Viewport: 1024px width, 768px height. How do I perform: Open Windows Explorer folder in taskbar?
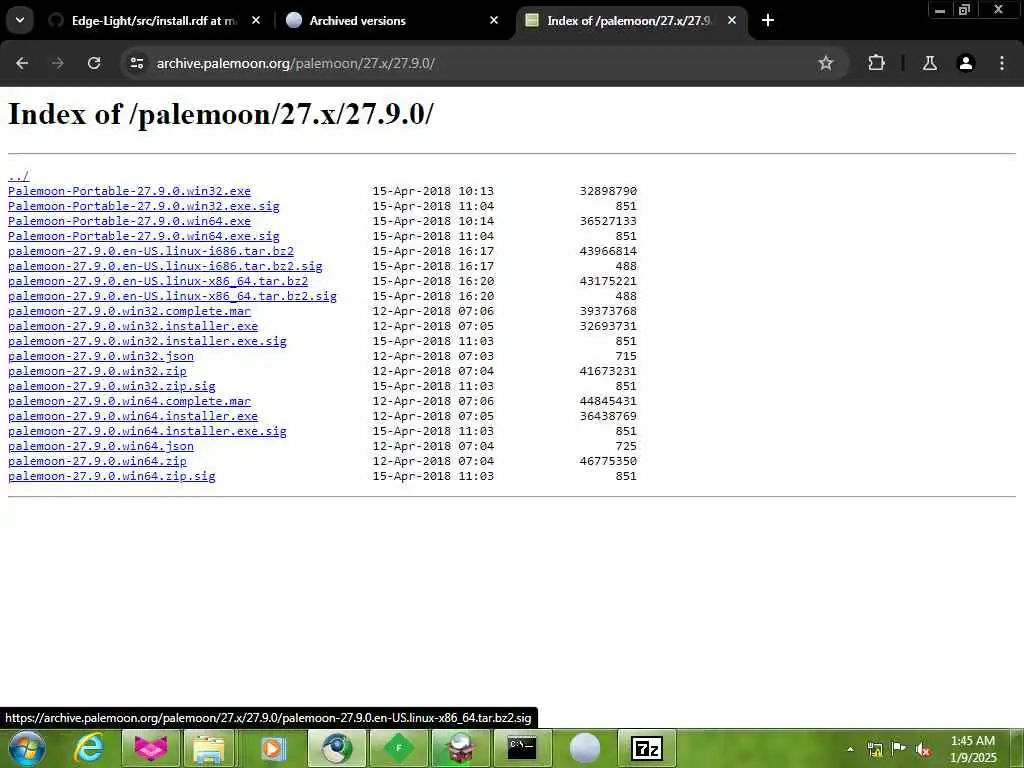208,748
